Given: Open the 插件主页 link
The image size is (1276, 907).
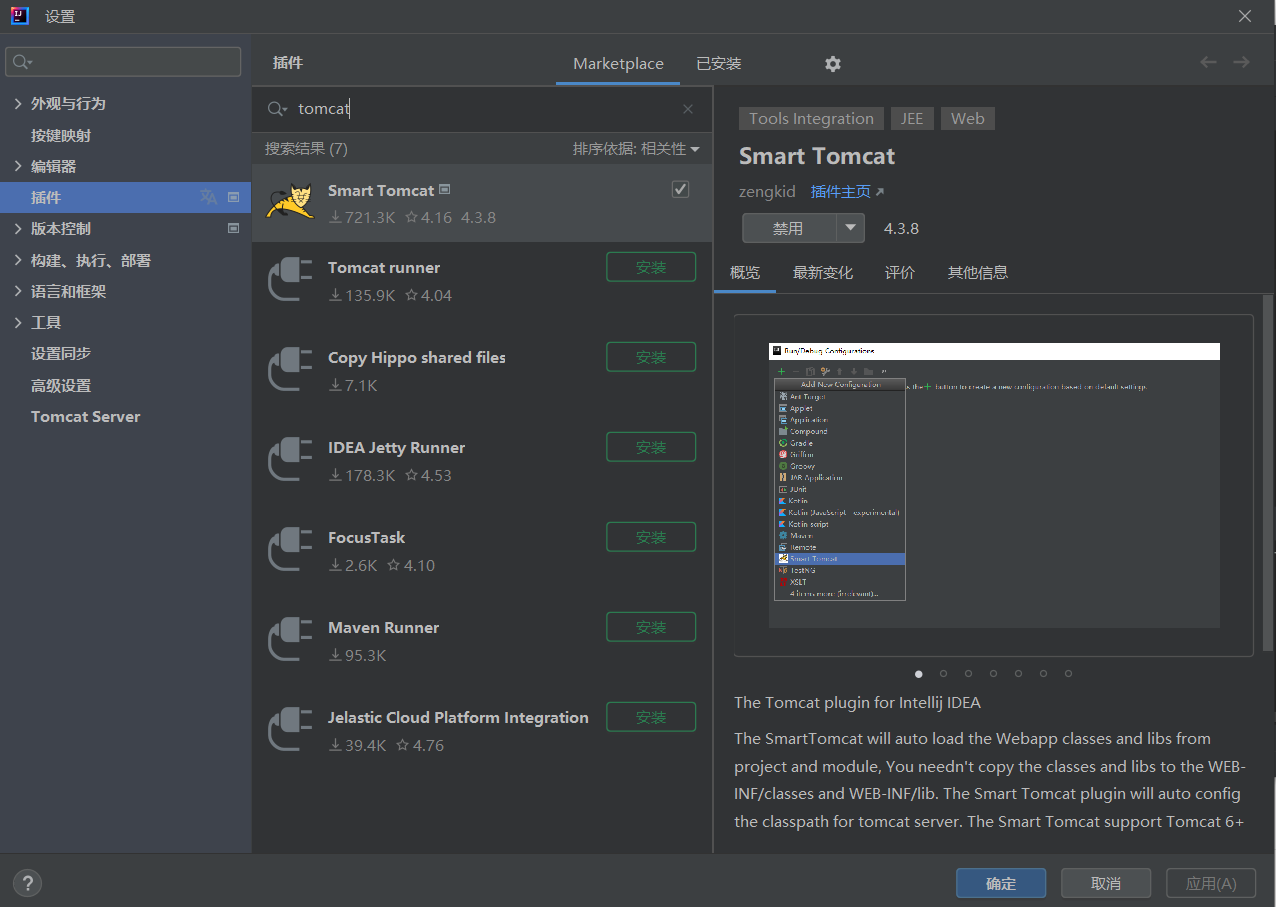Looking at the screenshot, I should [x=847, y=191].
